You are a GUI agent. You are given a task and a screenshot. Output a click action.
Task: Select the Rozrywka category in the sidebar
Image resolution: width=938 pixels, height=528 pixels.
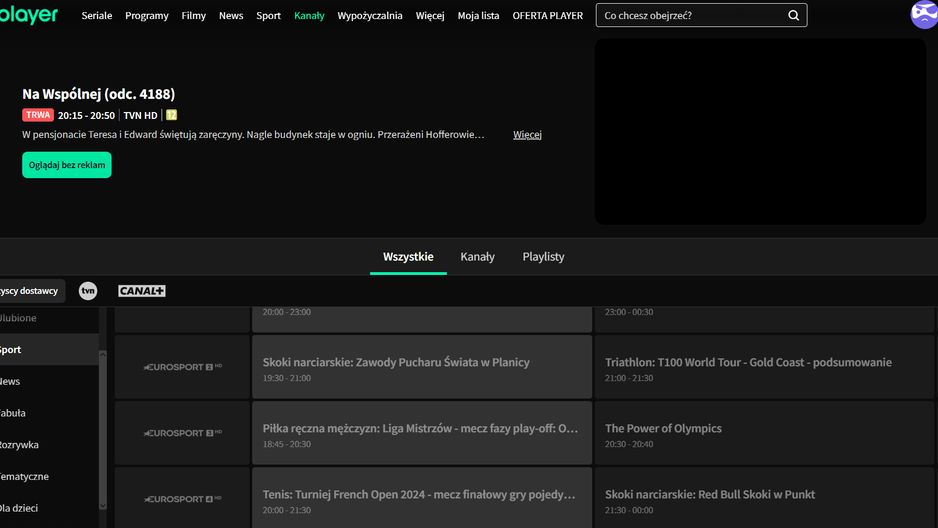(x=20, y=445)
